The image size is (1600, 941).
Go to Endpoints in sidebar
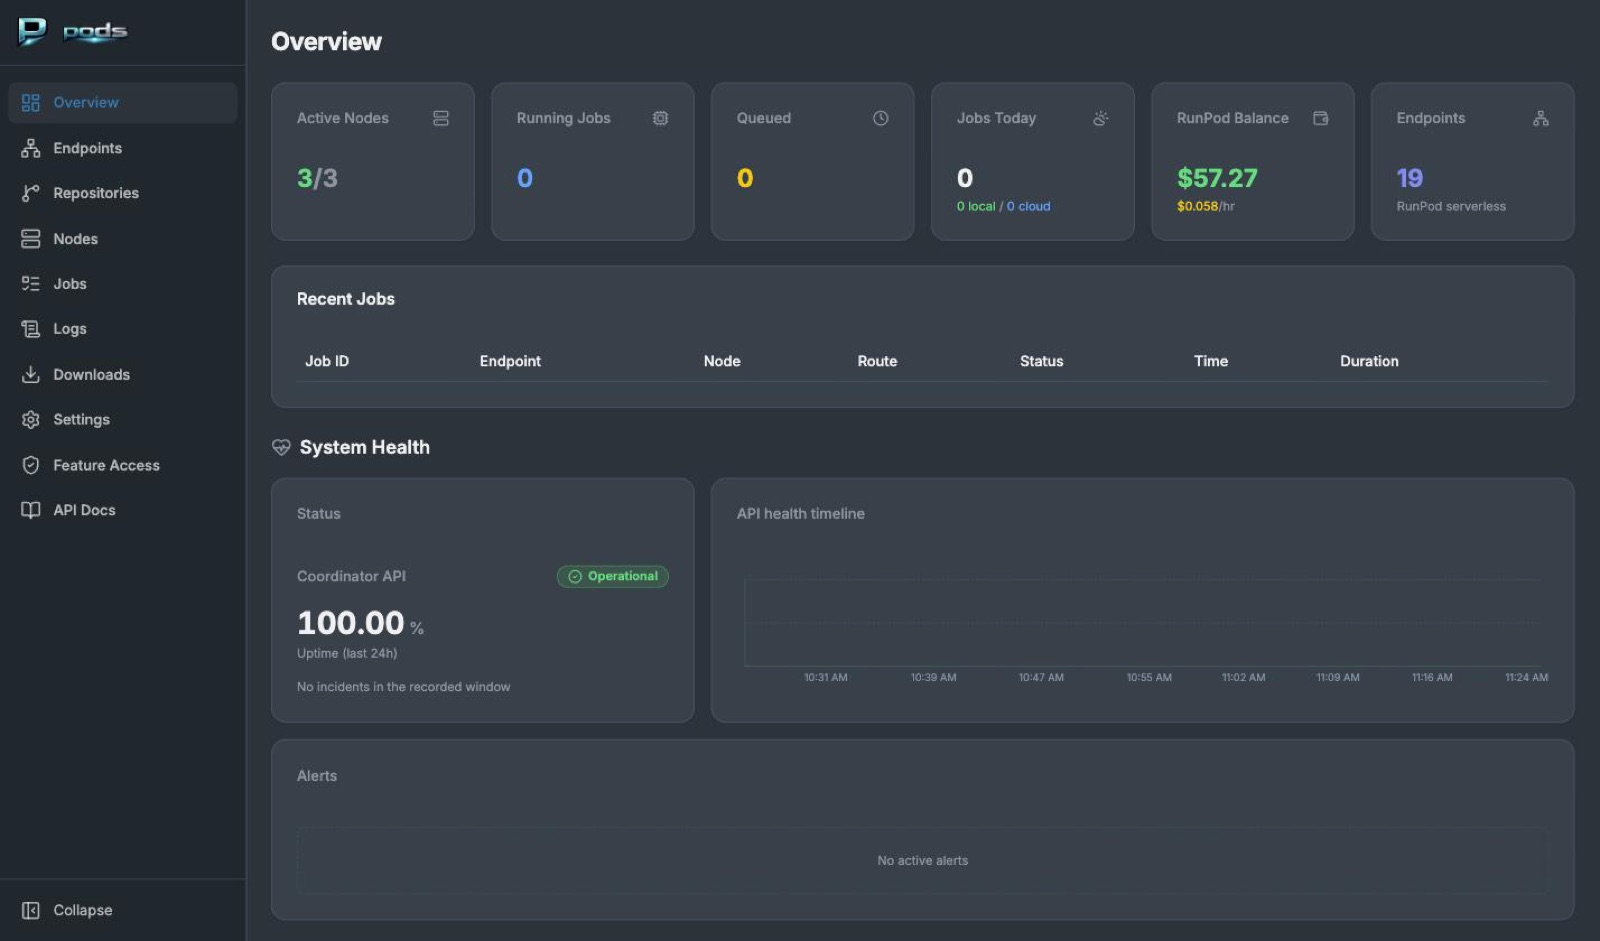pyautogui.click(x=123, y=148)
